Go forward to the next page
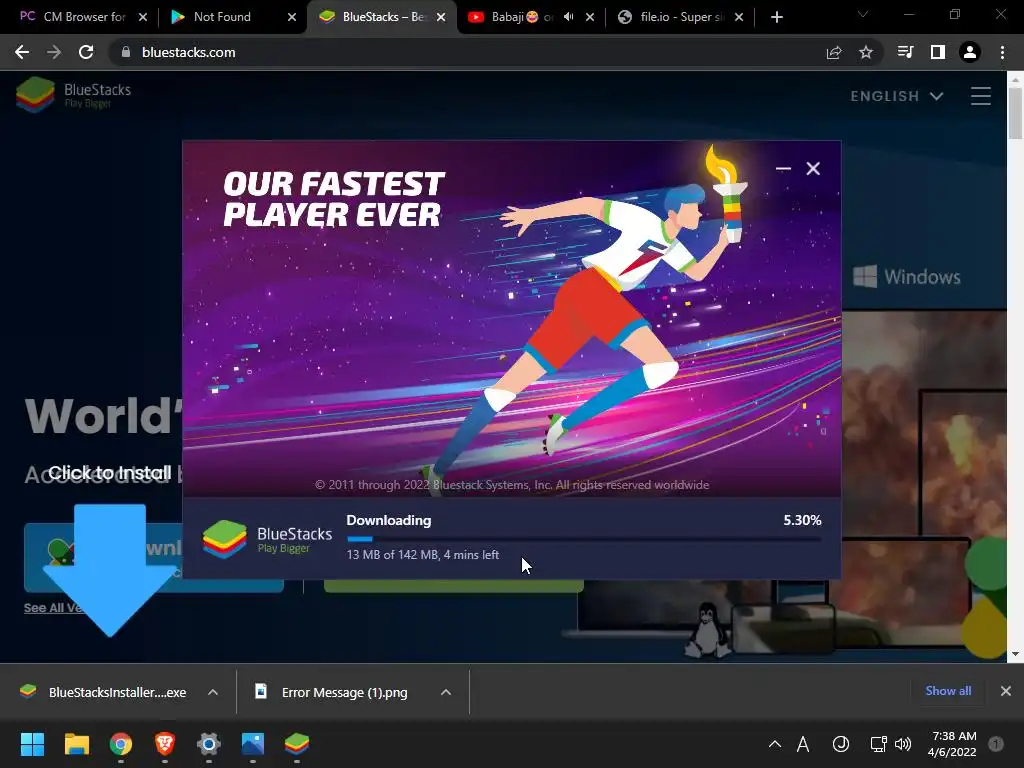The width and height of the screenshot is (1024, 768). pos(54,52)
